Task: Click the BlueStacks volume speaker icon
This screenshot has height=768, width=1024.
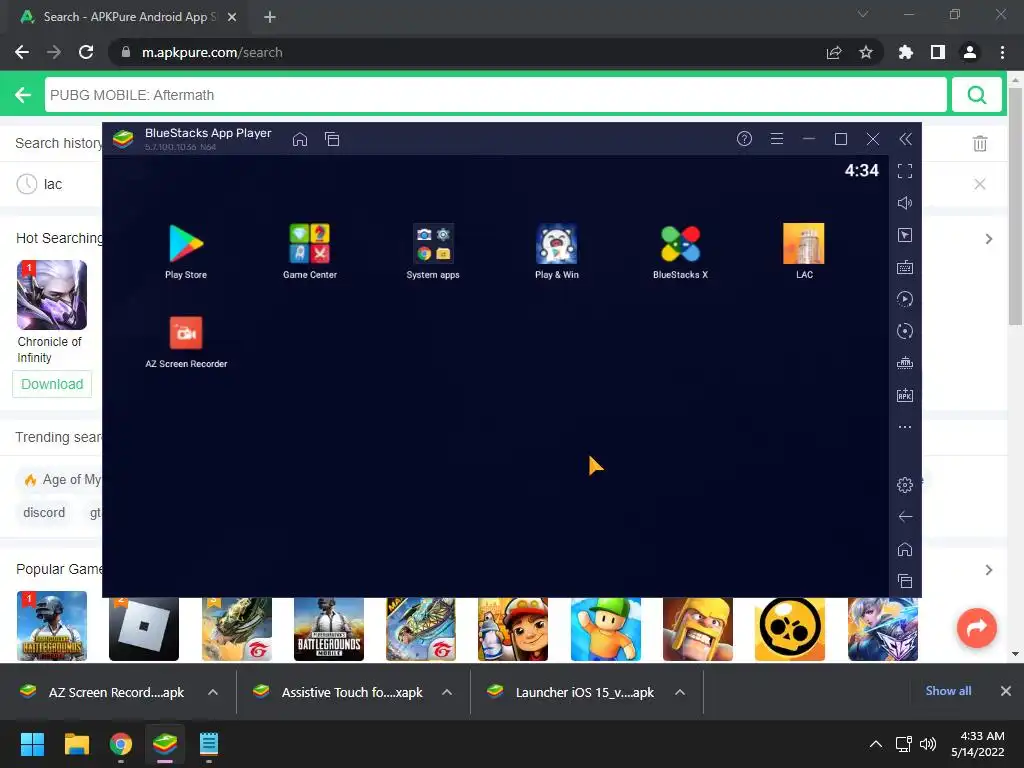Action: click(x=905, y=203)
